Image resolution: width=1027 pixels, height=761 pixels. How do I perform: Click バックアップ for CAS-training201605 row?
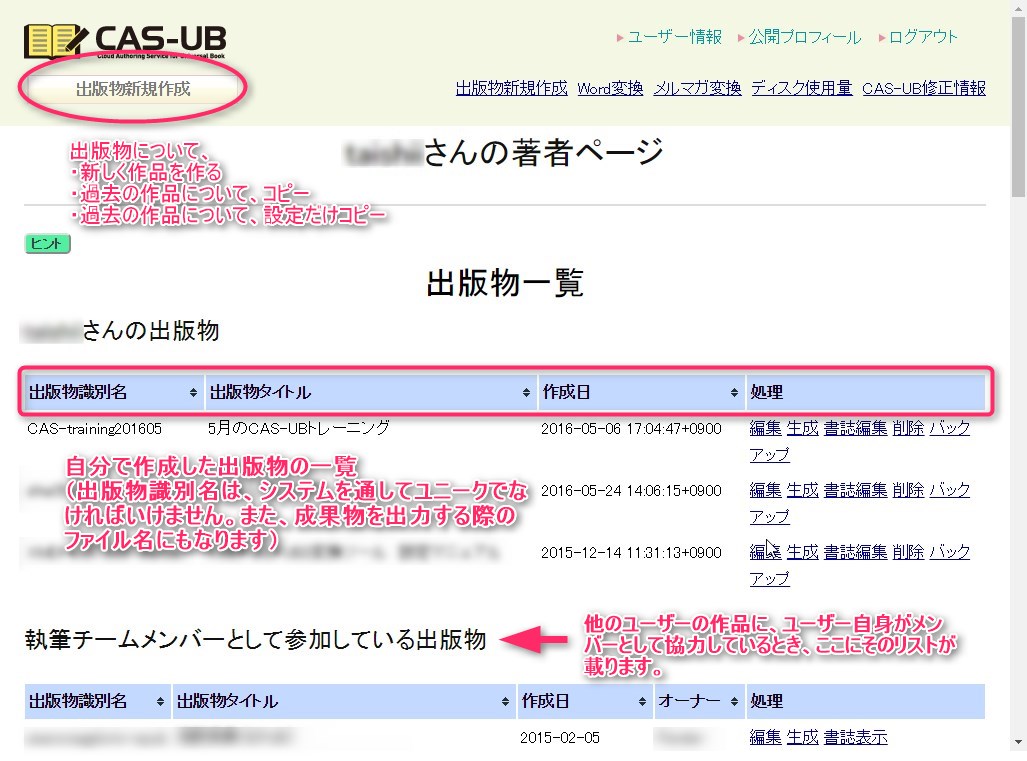pos(949,428)
